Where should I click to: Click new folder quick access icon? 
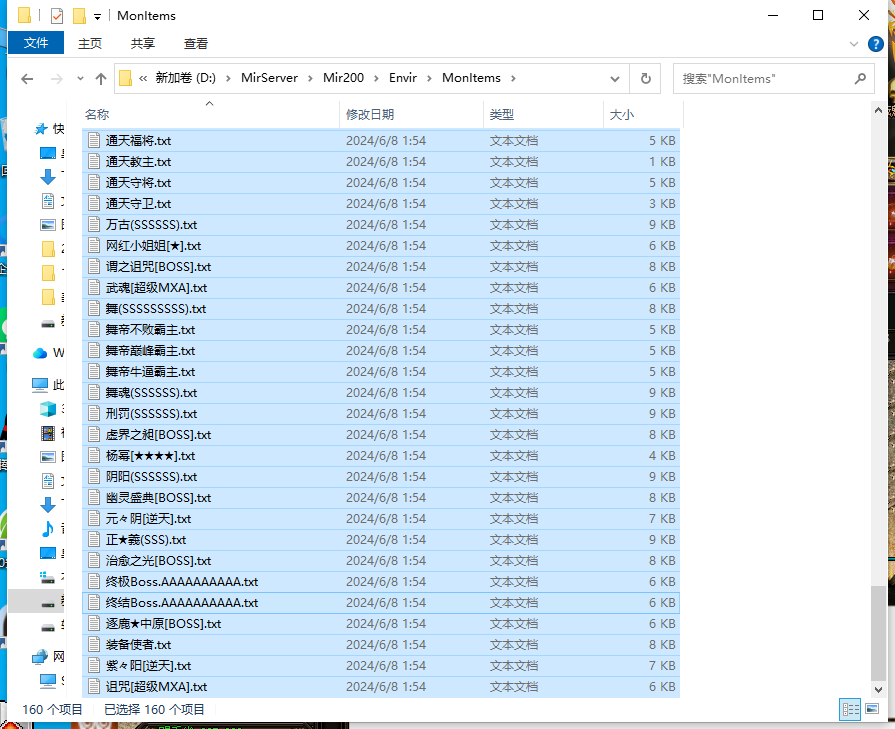pyautogui.click(x=79, y=16)
